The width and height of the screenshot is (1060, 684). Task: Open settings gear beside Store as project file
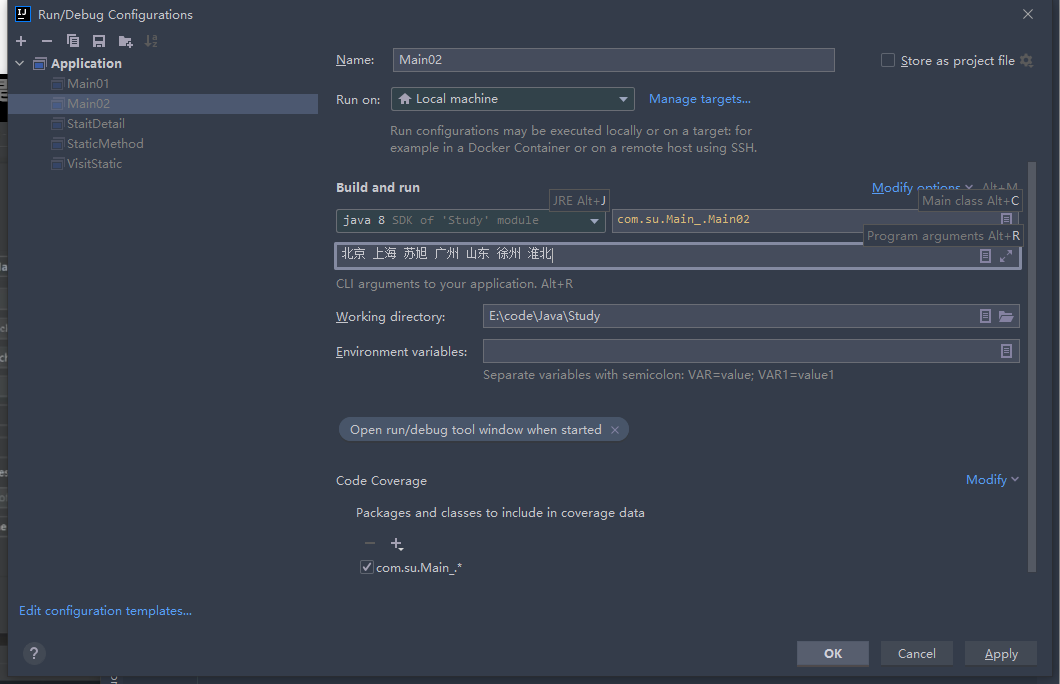[x=1026, y=60]
